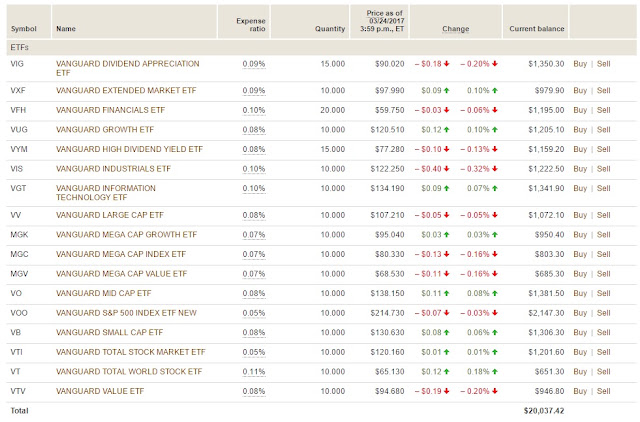640x422 pixels.
Task: Open Vanguard Mega Cap Index ETF
Action: click(121, 254)
